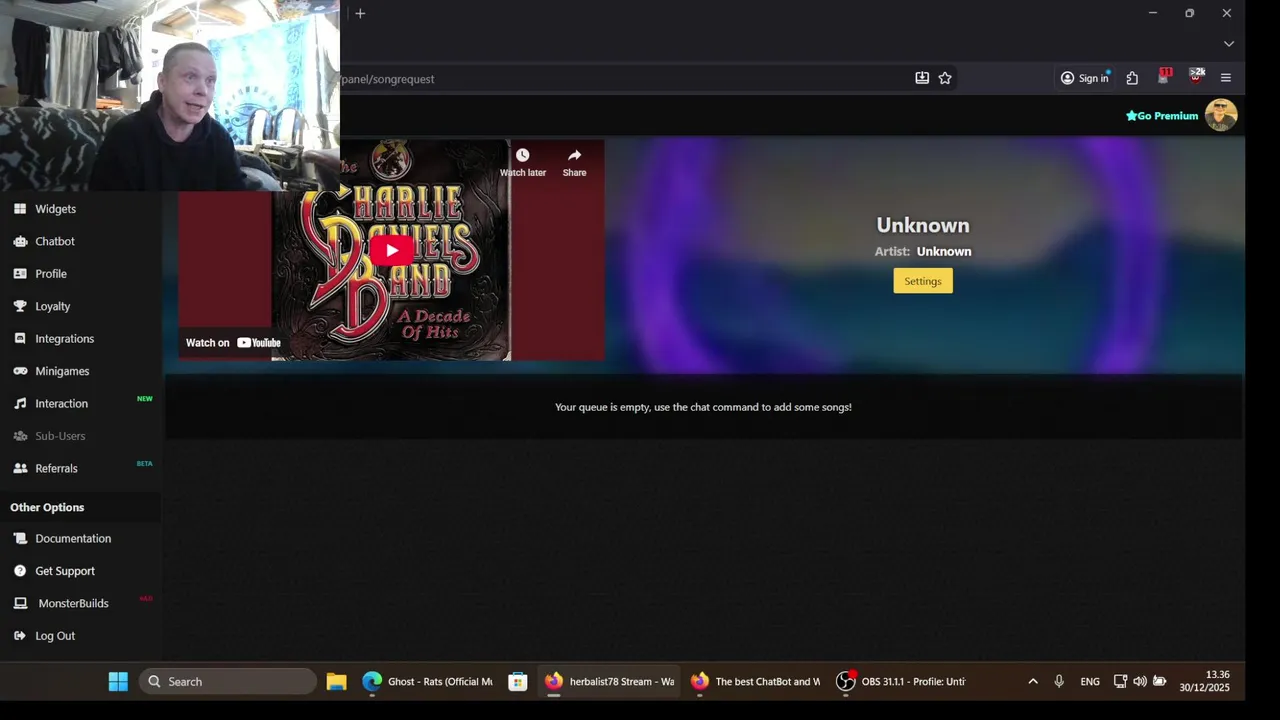
Task: Expand the list all tabs chevron
Action: tap(1229, 44)
